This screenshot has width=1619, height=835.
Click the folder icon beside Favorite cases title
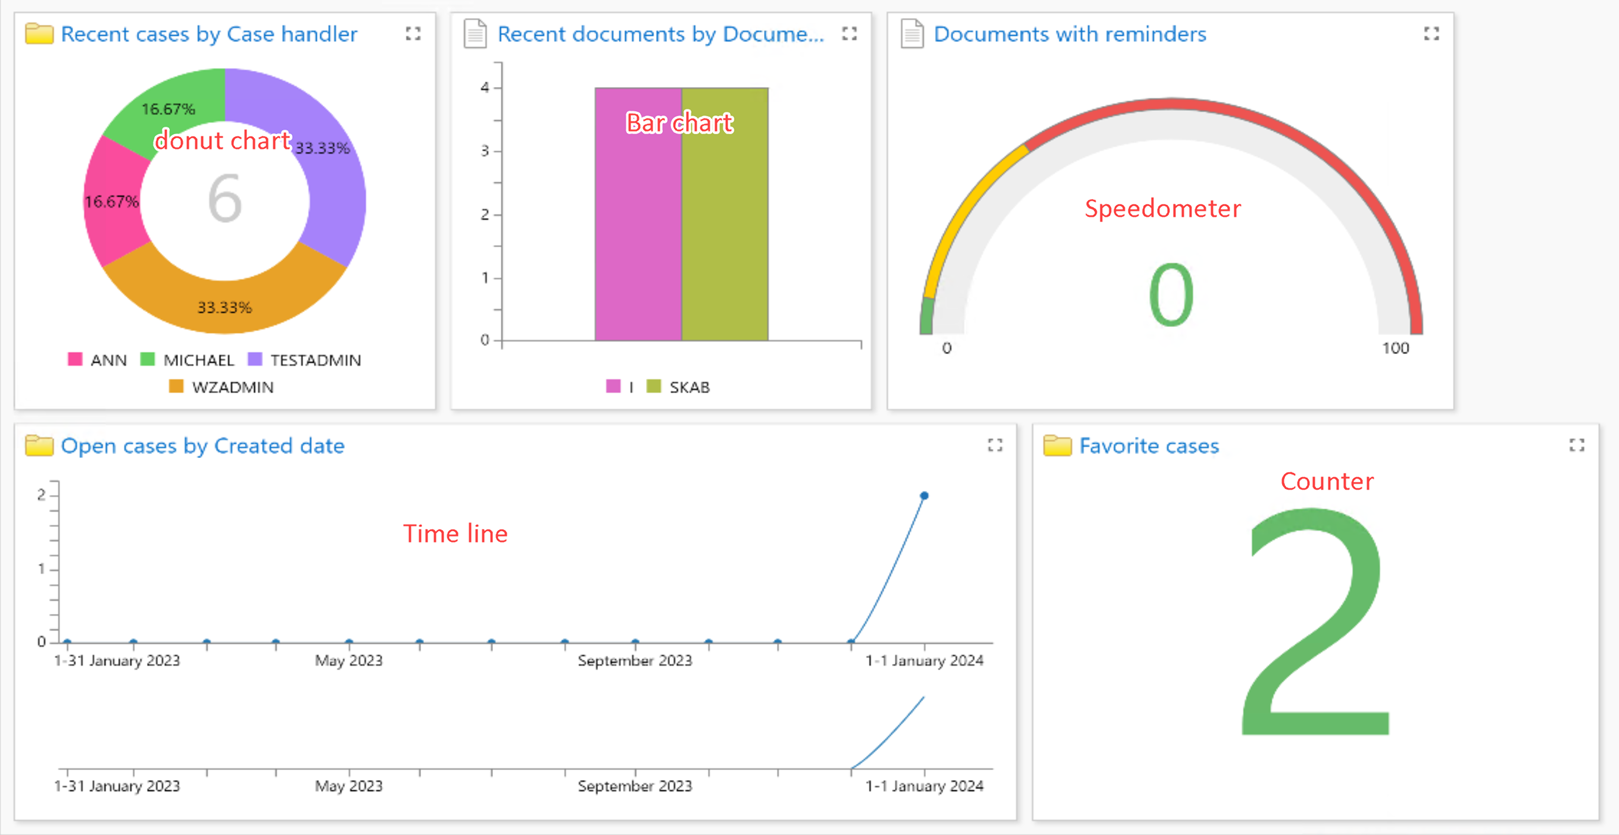tap(1057, 446)
